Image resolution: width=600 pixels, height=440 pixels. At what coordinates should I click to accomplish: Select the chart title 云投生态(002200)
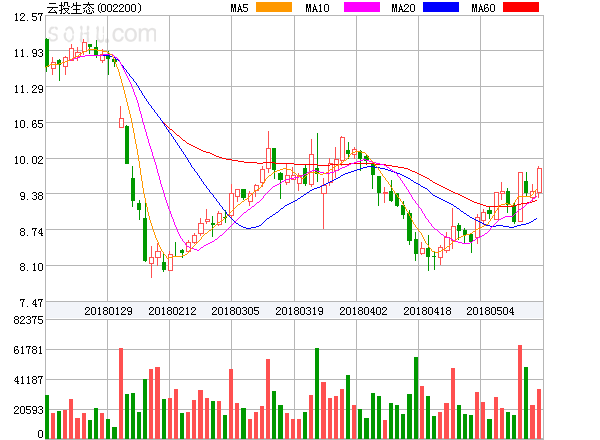94,8
